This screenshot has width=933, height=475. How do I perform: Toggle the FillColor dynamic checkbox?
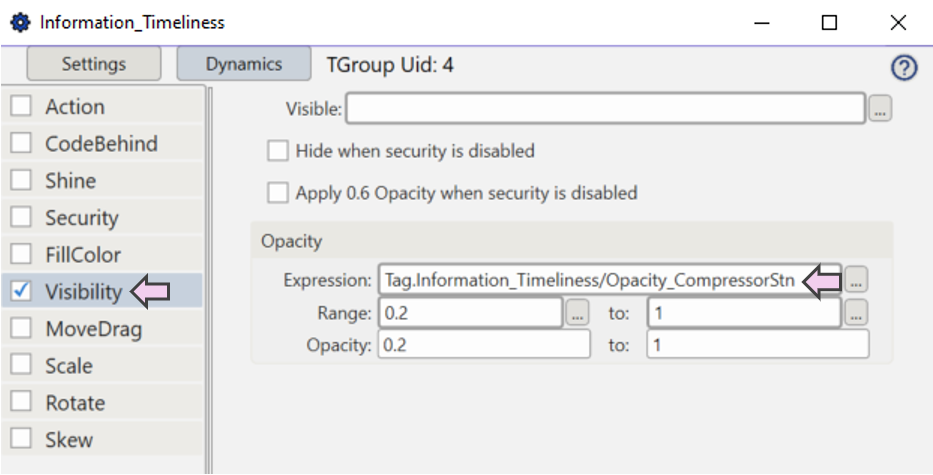coord(21,255)
